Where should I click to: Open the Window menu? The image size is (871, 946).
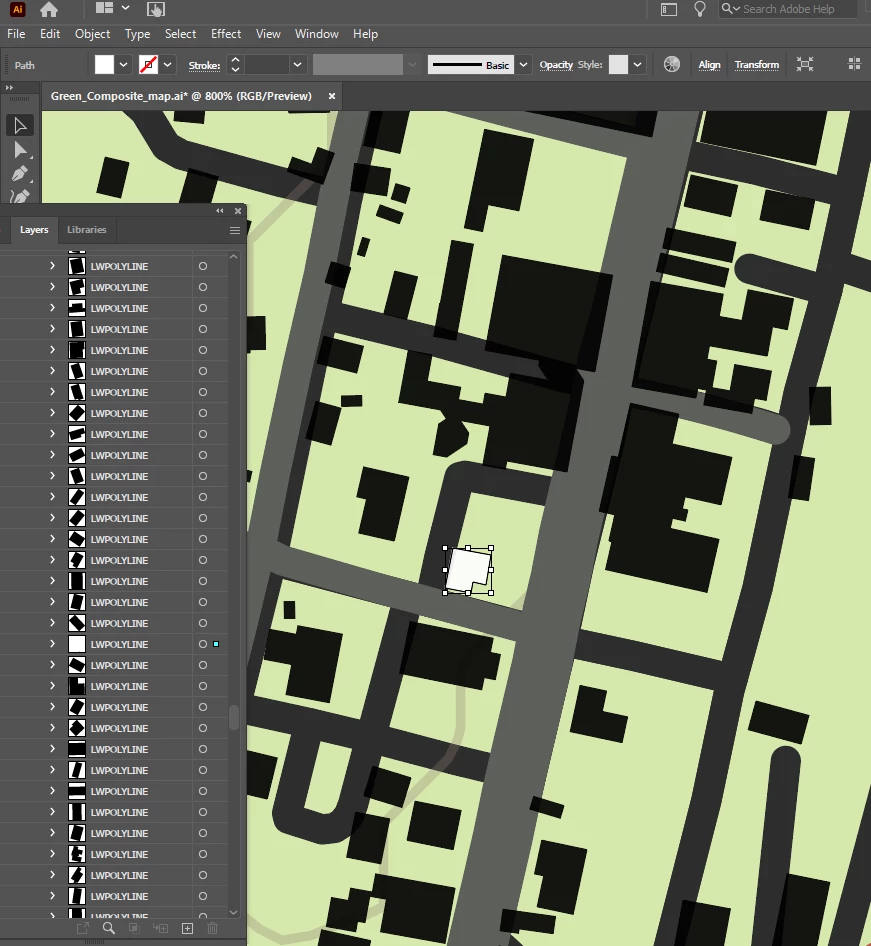(317, 34)
